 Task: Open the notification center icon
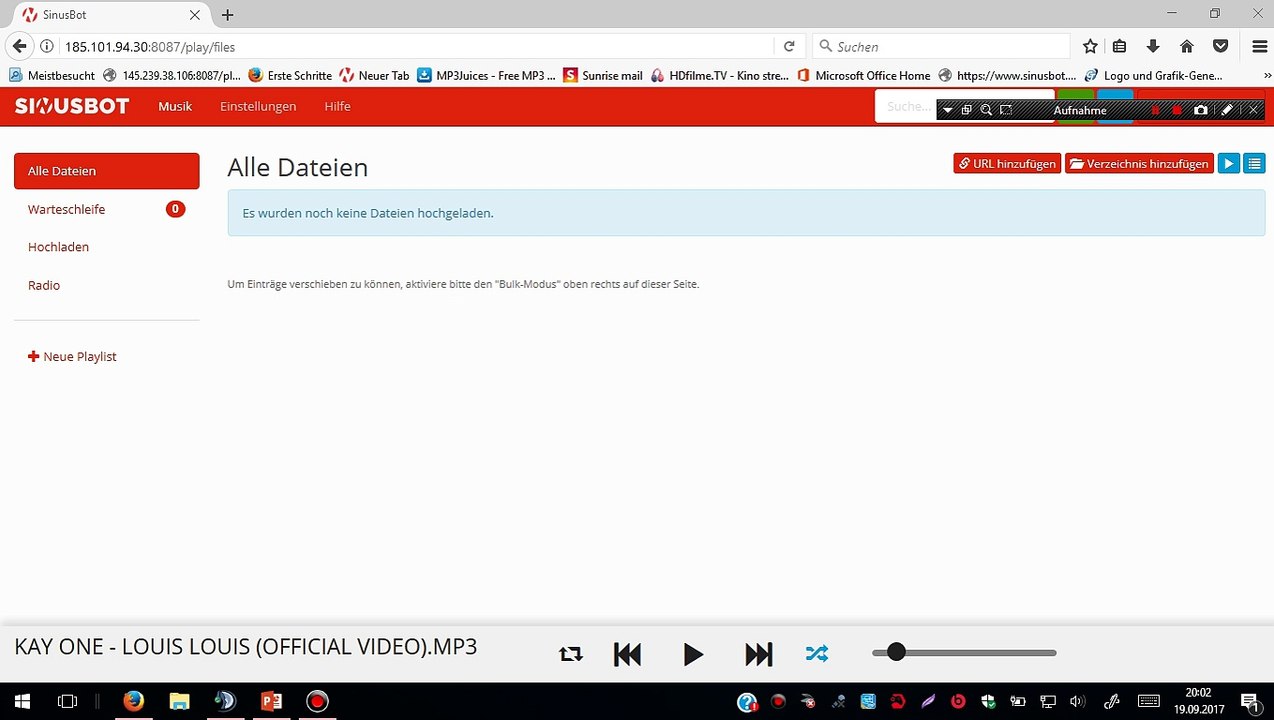click(1249, 701)
